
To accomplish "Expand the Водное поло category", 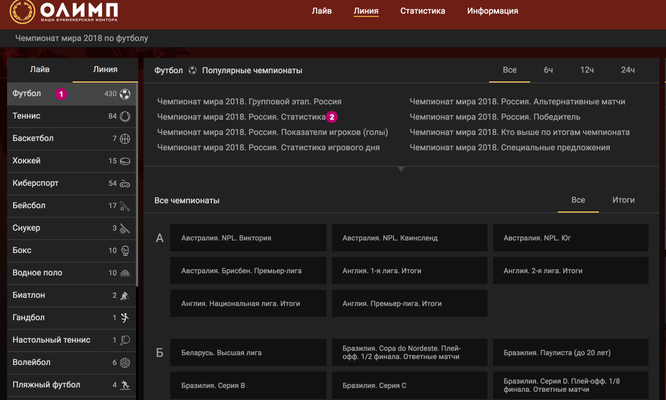I will click(x=60, y=272).
